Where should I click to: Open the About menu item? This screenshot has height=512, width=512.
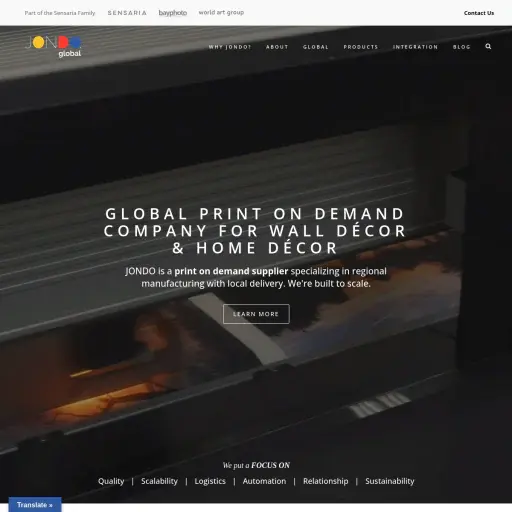coord(277,47)
